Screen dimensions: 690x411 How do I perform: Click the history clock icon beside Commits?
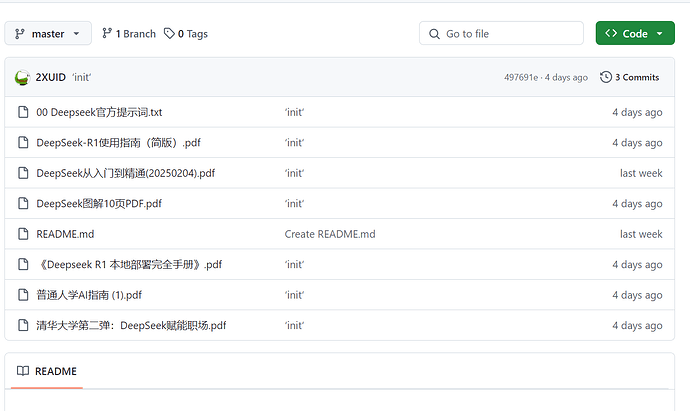coord(606,77)
